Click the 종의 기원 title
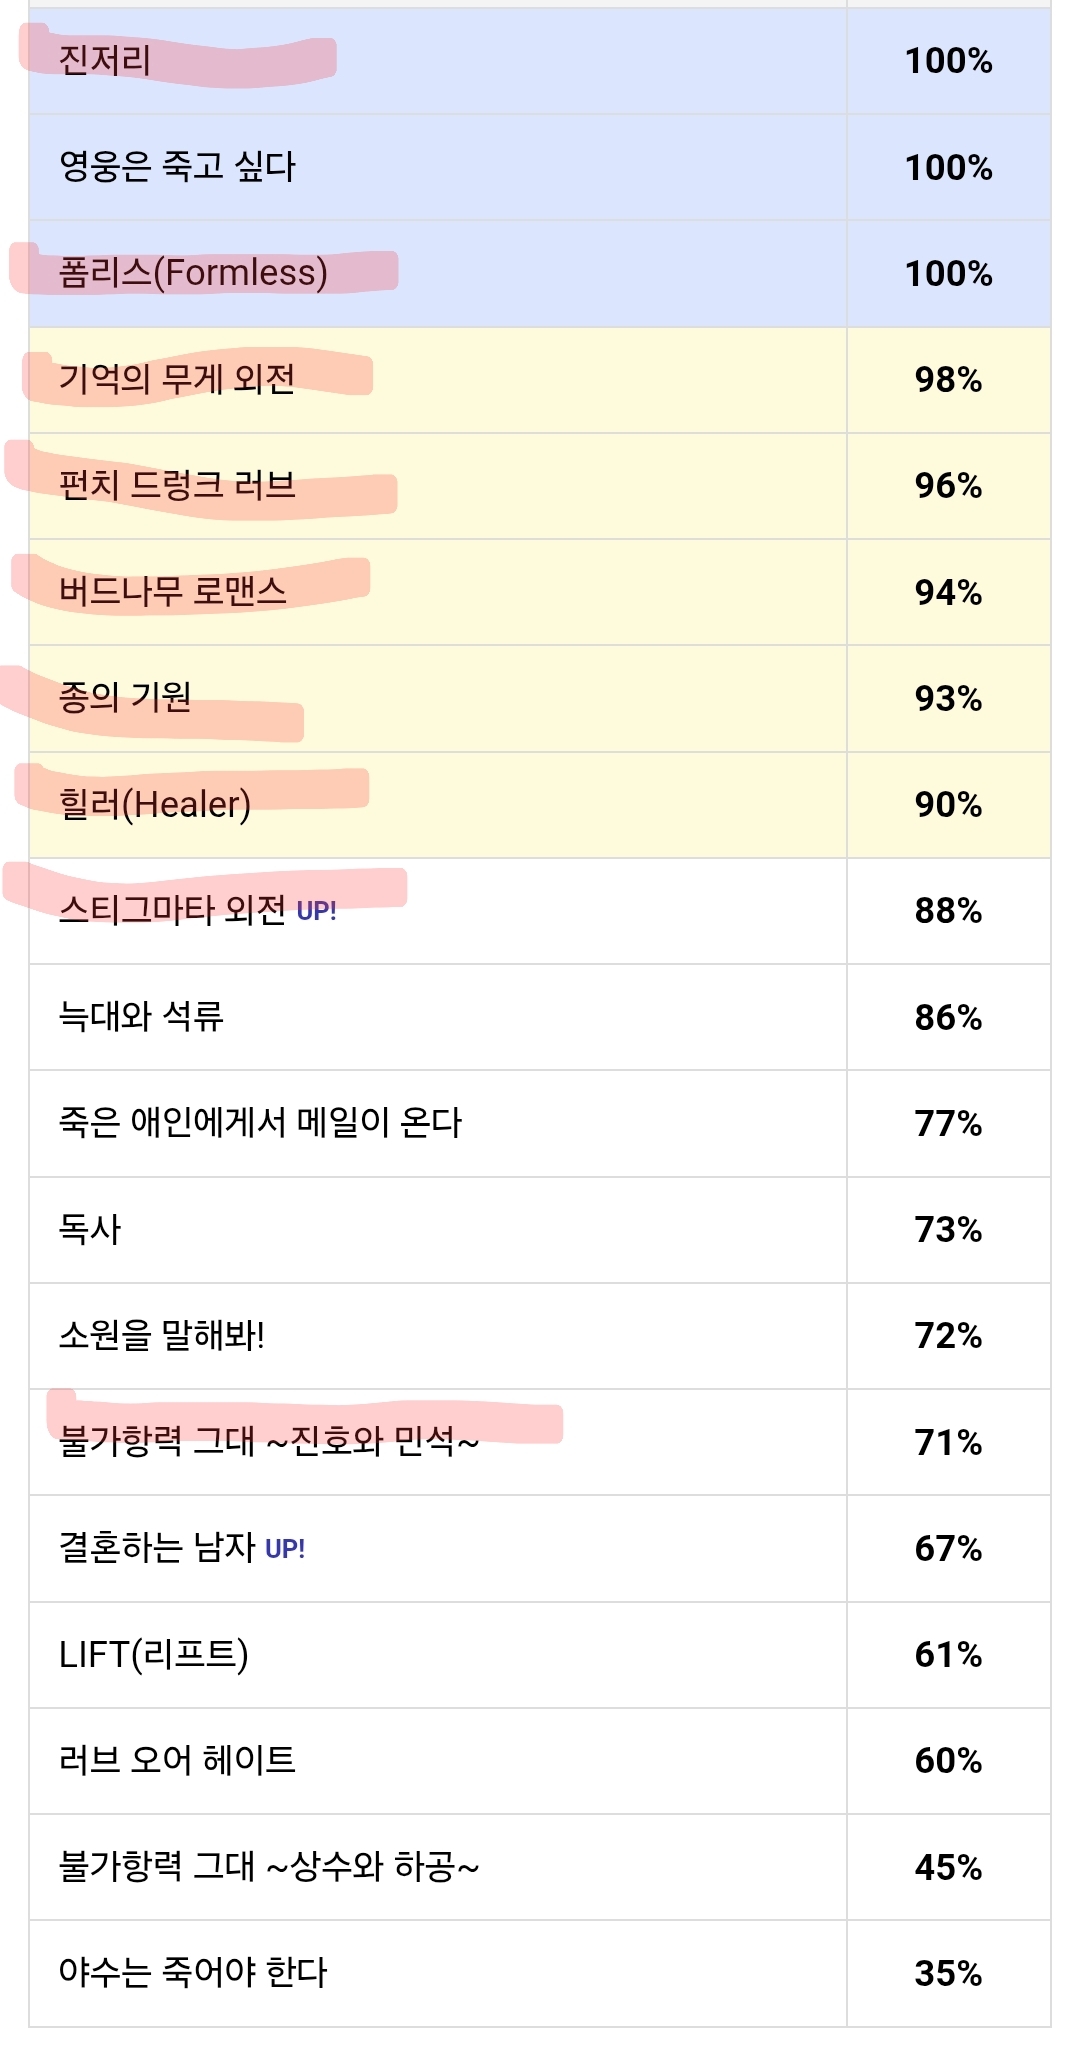Screen dimensions: 1080x2056 (x=125, y=697)
